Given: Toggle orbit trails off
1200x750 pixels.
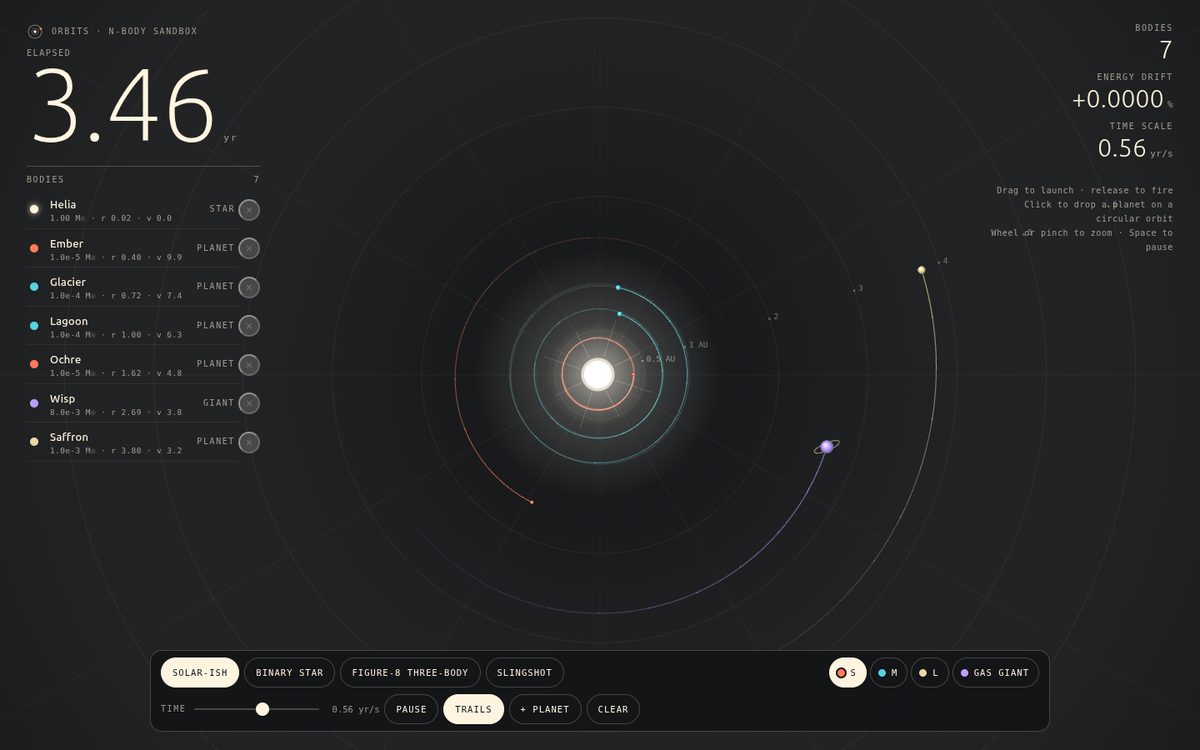Looking at the screenshot, I should (473, 709).
